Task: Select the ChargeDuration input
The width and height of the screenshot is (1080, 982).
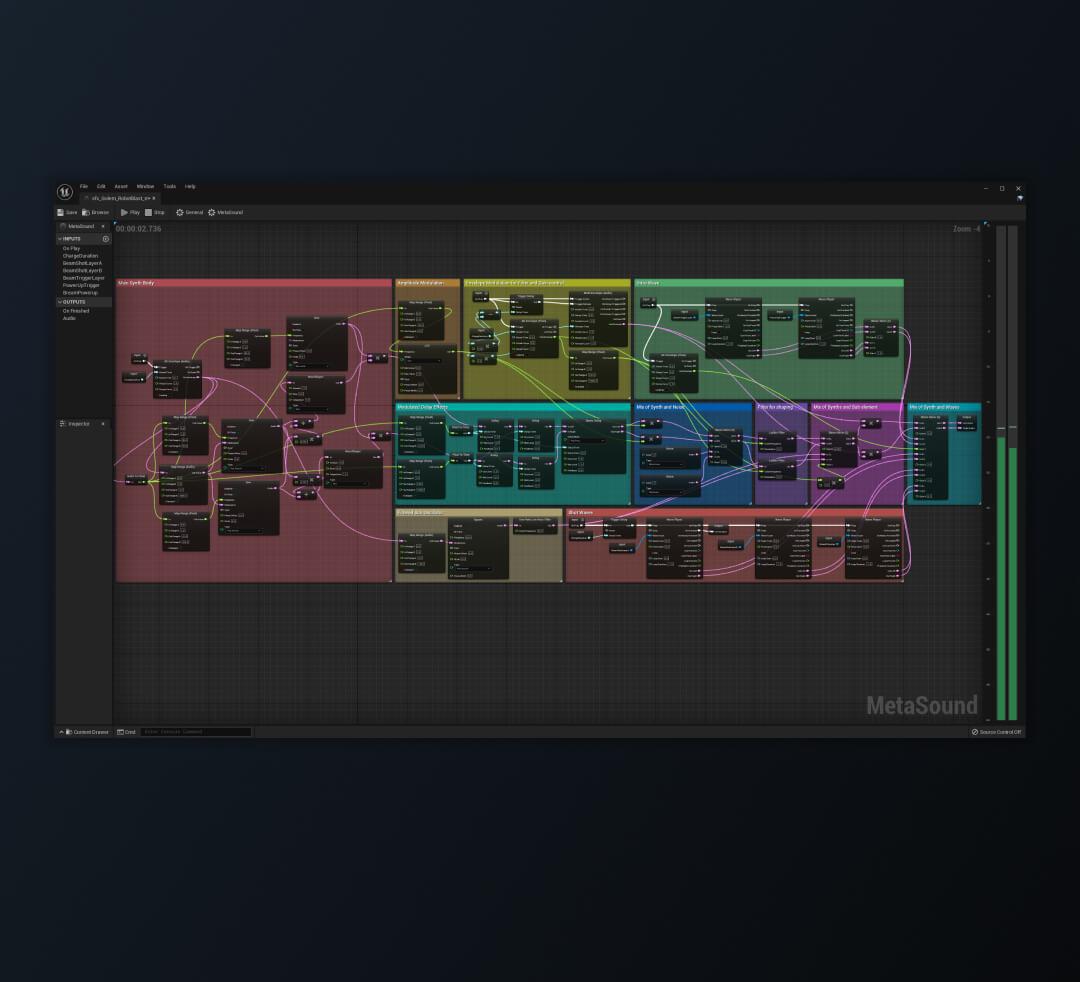Action: pos(81,256)
